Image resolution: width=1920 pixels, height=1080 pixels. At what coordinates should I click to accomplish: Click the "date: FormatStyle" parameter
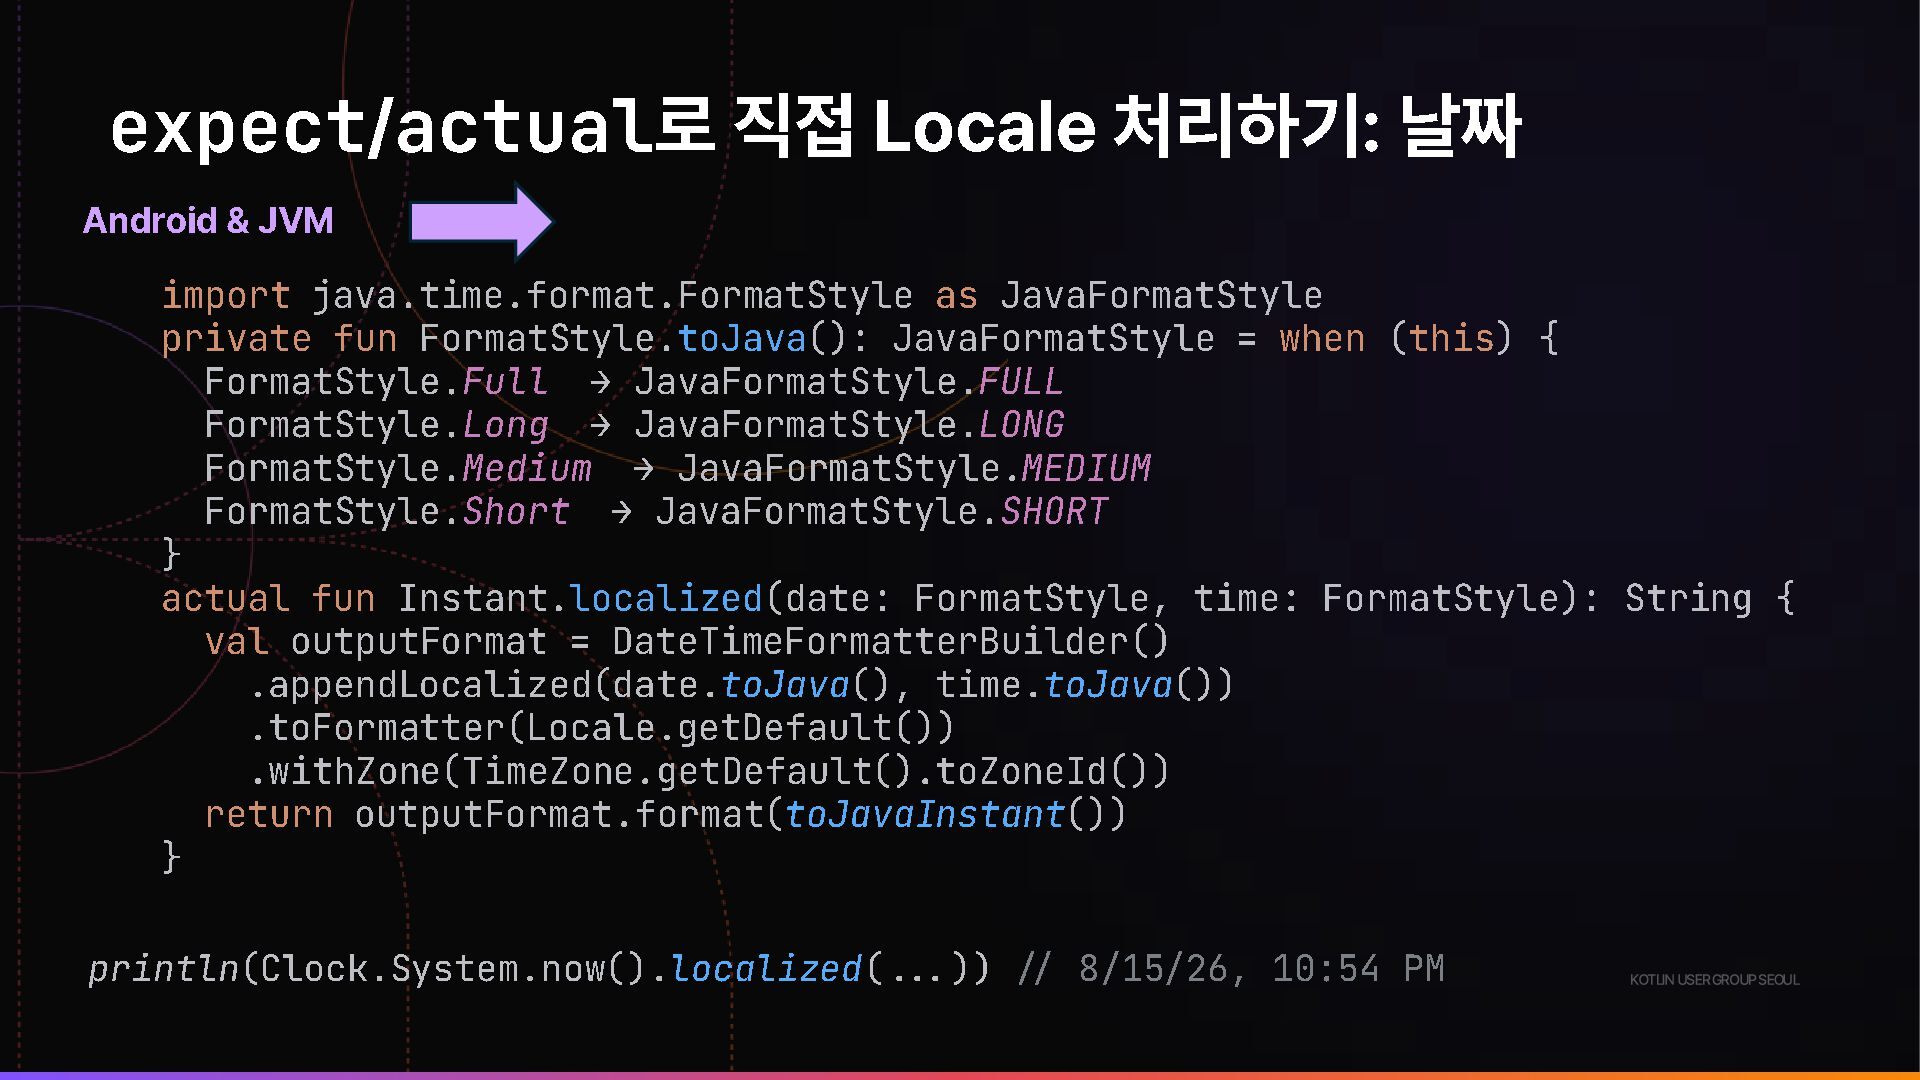coord(967,598)
